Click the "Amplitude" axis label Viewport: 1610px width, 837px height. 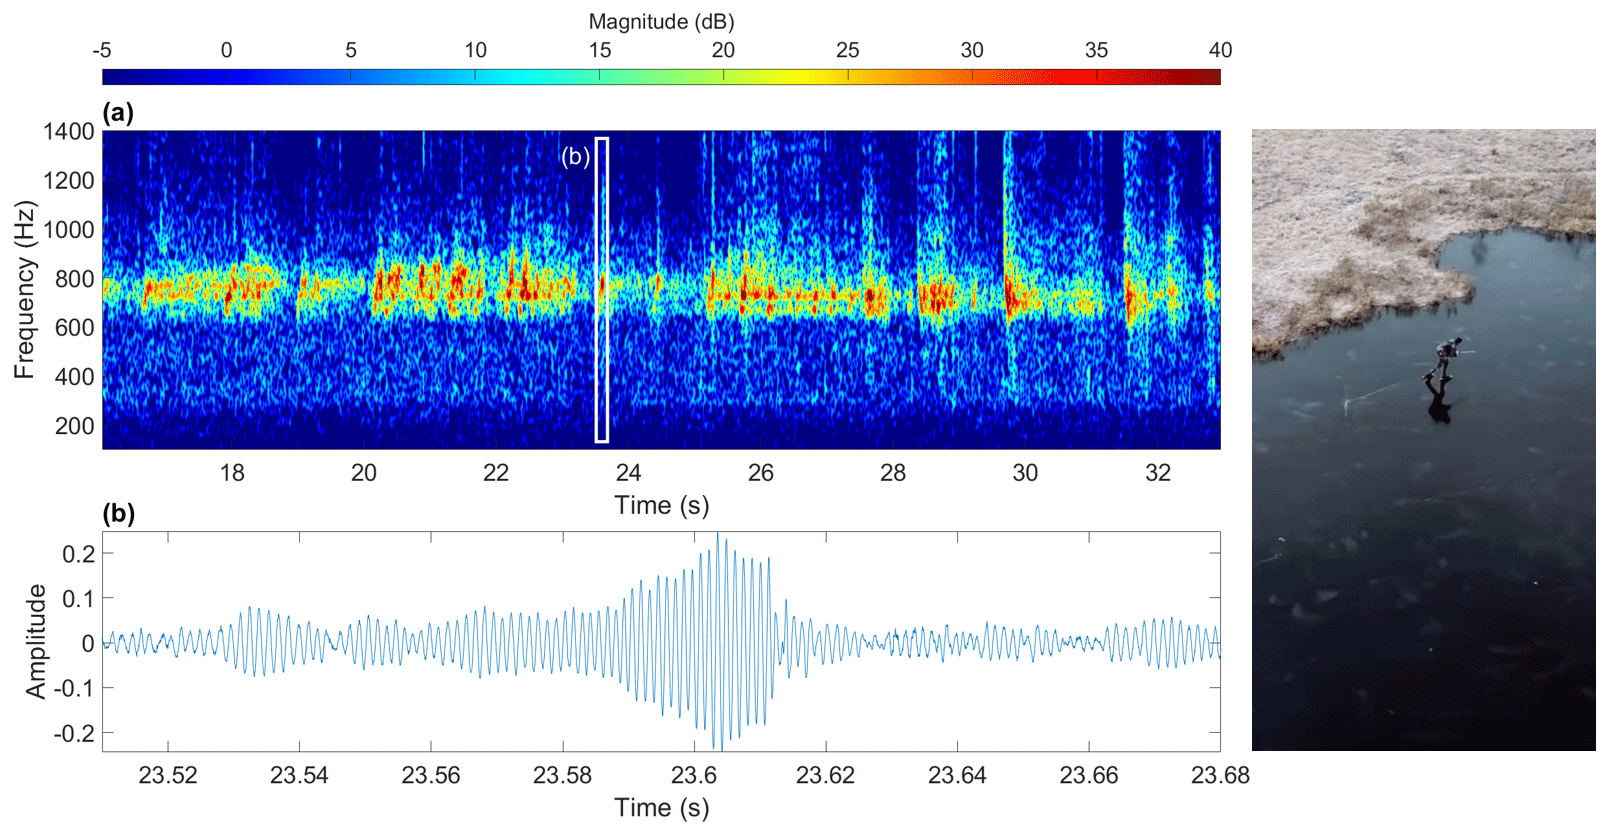tap(36, 641)
